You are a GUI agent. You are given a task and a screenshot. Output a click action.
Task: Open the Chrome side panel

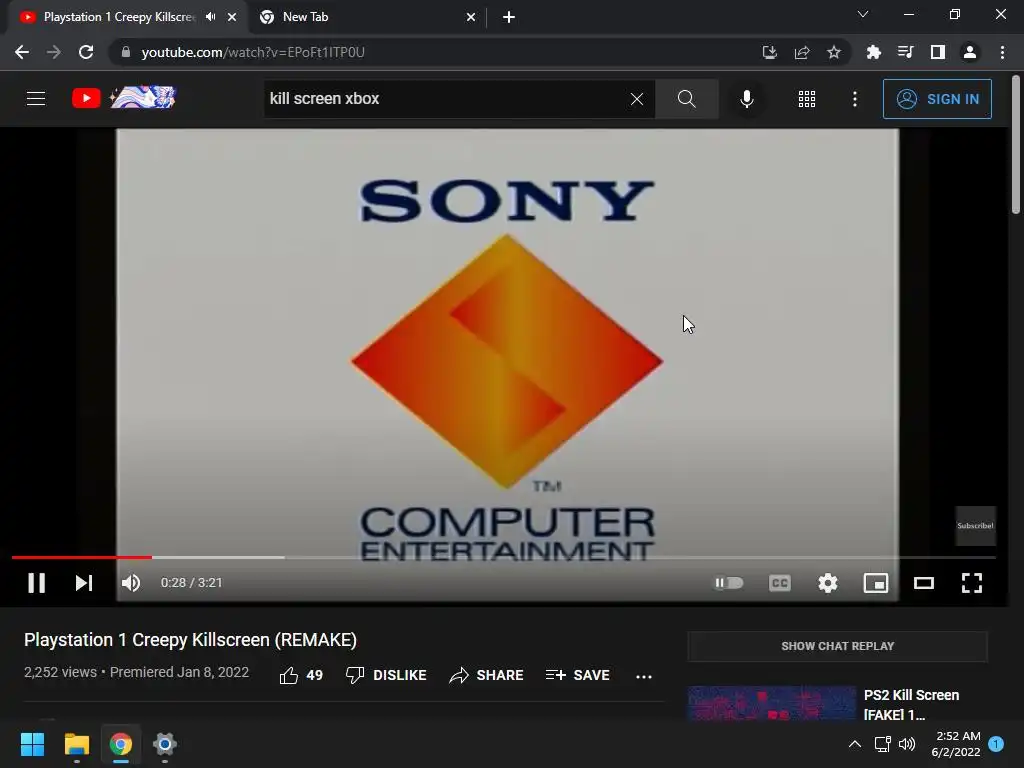pyautogui.click(x=938, y=52)
